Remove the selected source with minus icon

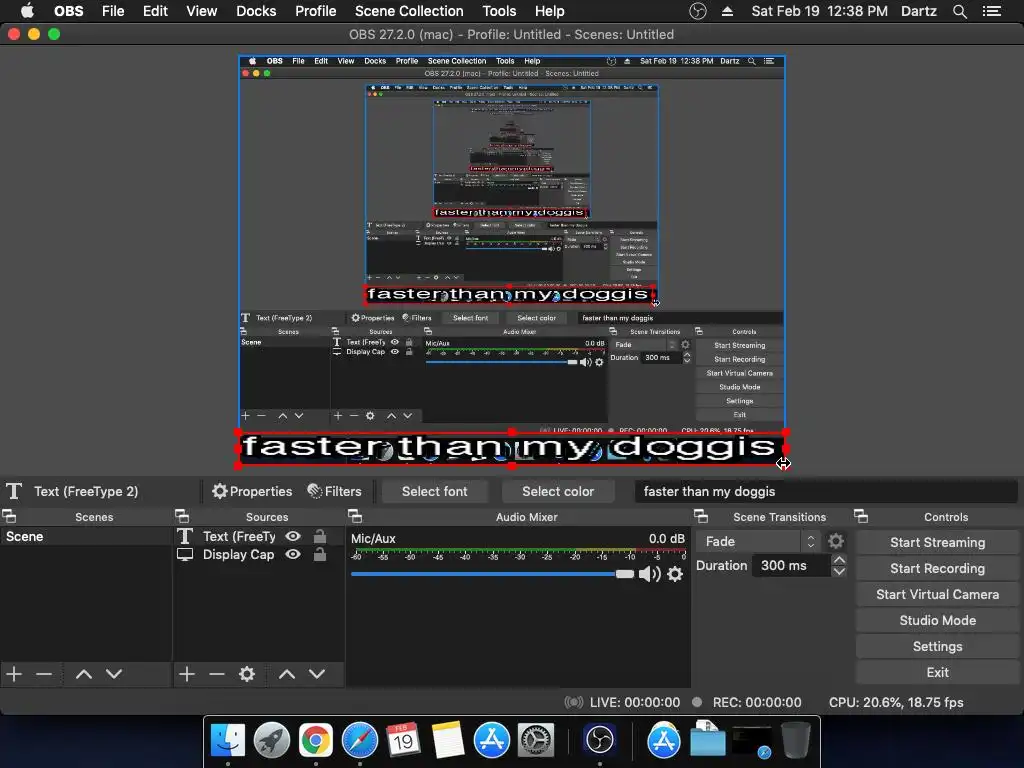[x=217, y=673]
